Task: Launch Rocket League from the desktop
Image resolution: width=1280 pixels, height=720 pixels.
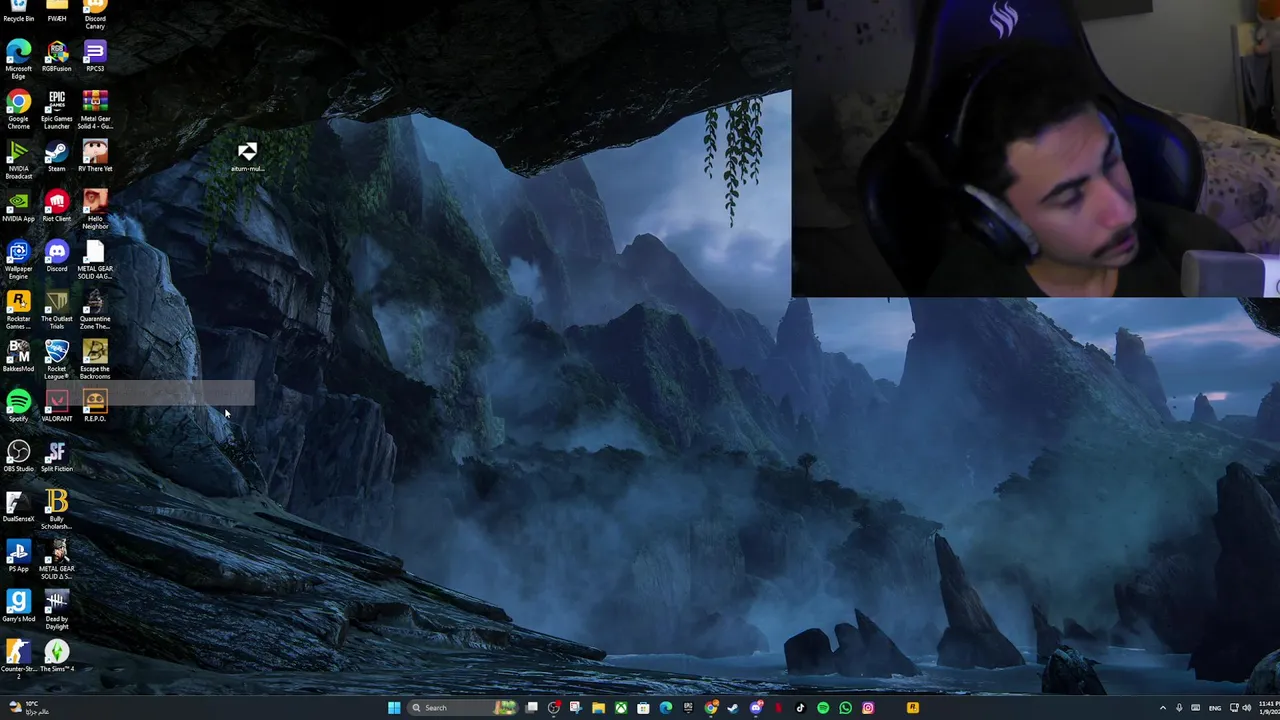Action: [x=57, y=359]
